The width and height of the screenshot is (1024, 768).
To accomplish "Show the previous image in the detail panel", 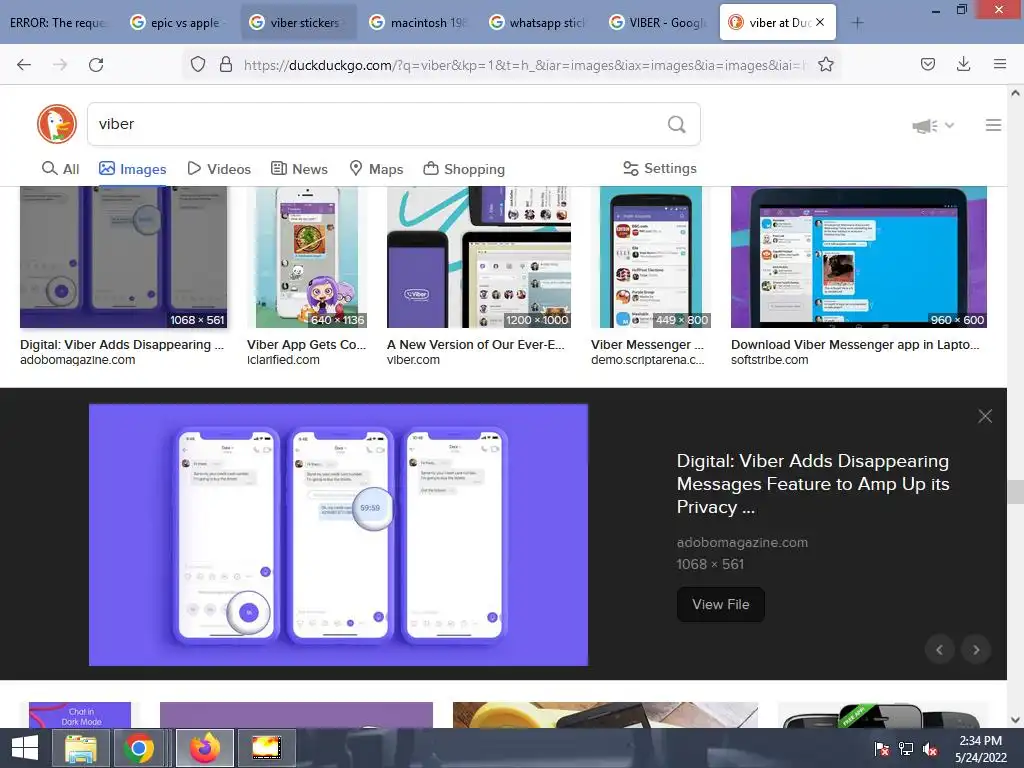I will tap(939, 650).
